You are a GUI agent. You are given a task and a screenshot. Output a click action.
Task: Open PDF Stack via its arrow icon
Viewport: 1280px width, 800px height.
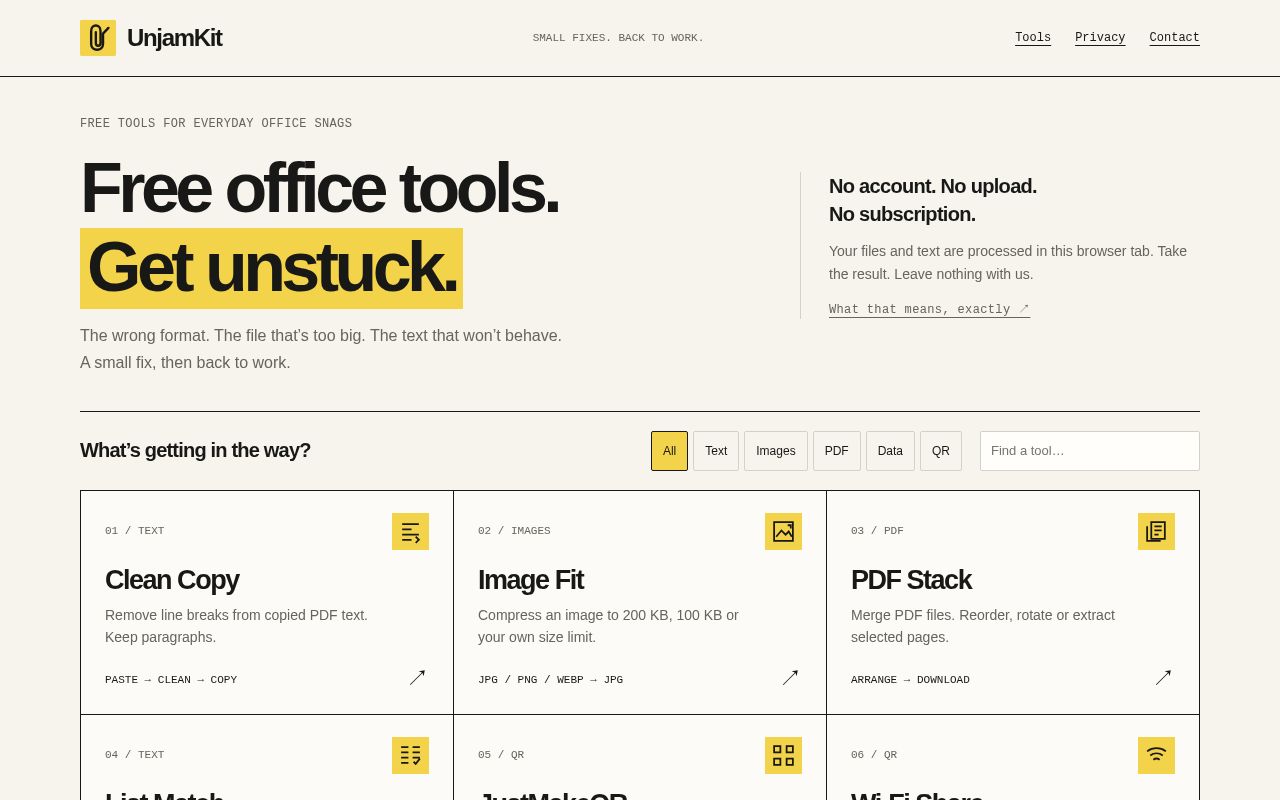click(x=1163, y=678)
